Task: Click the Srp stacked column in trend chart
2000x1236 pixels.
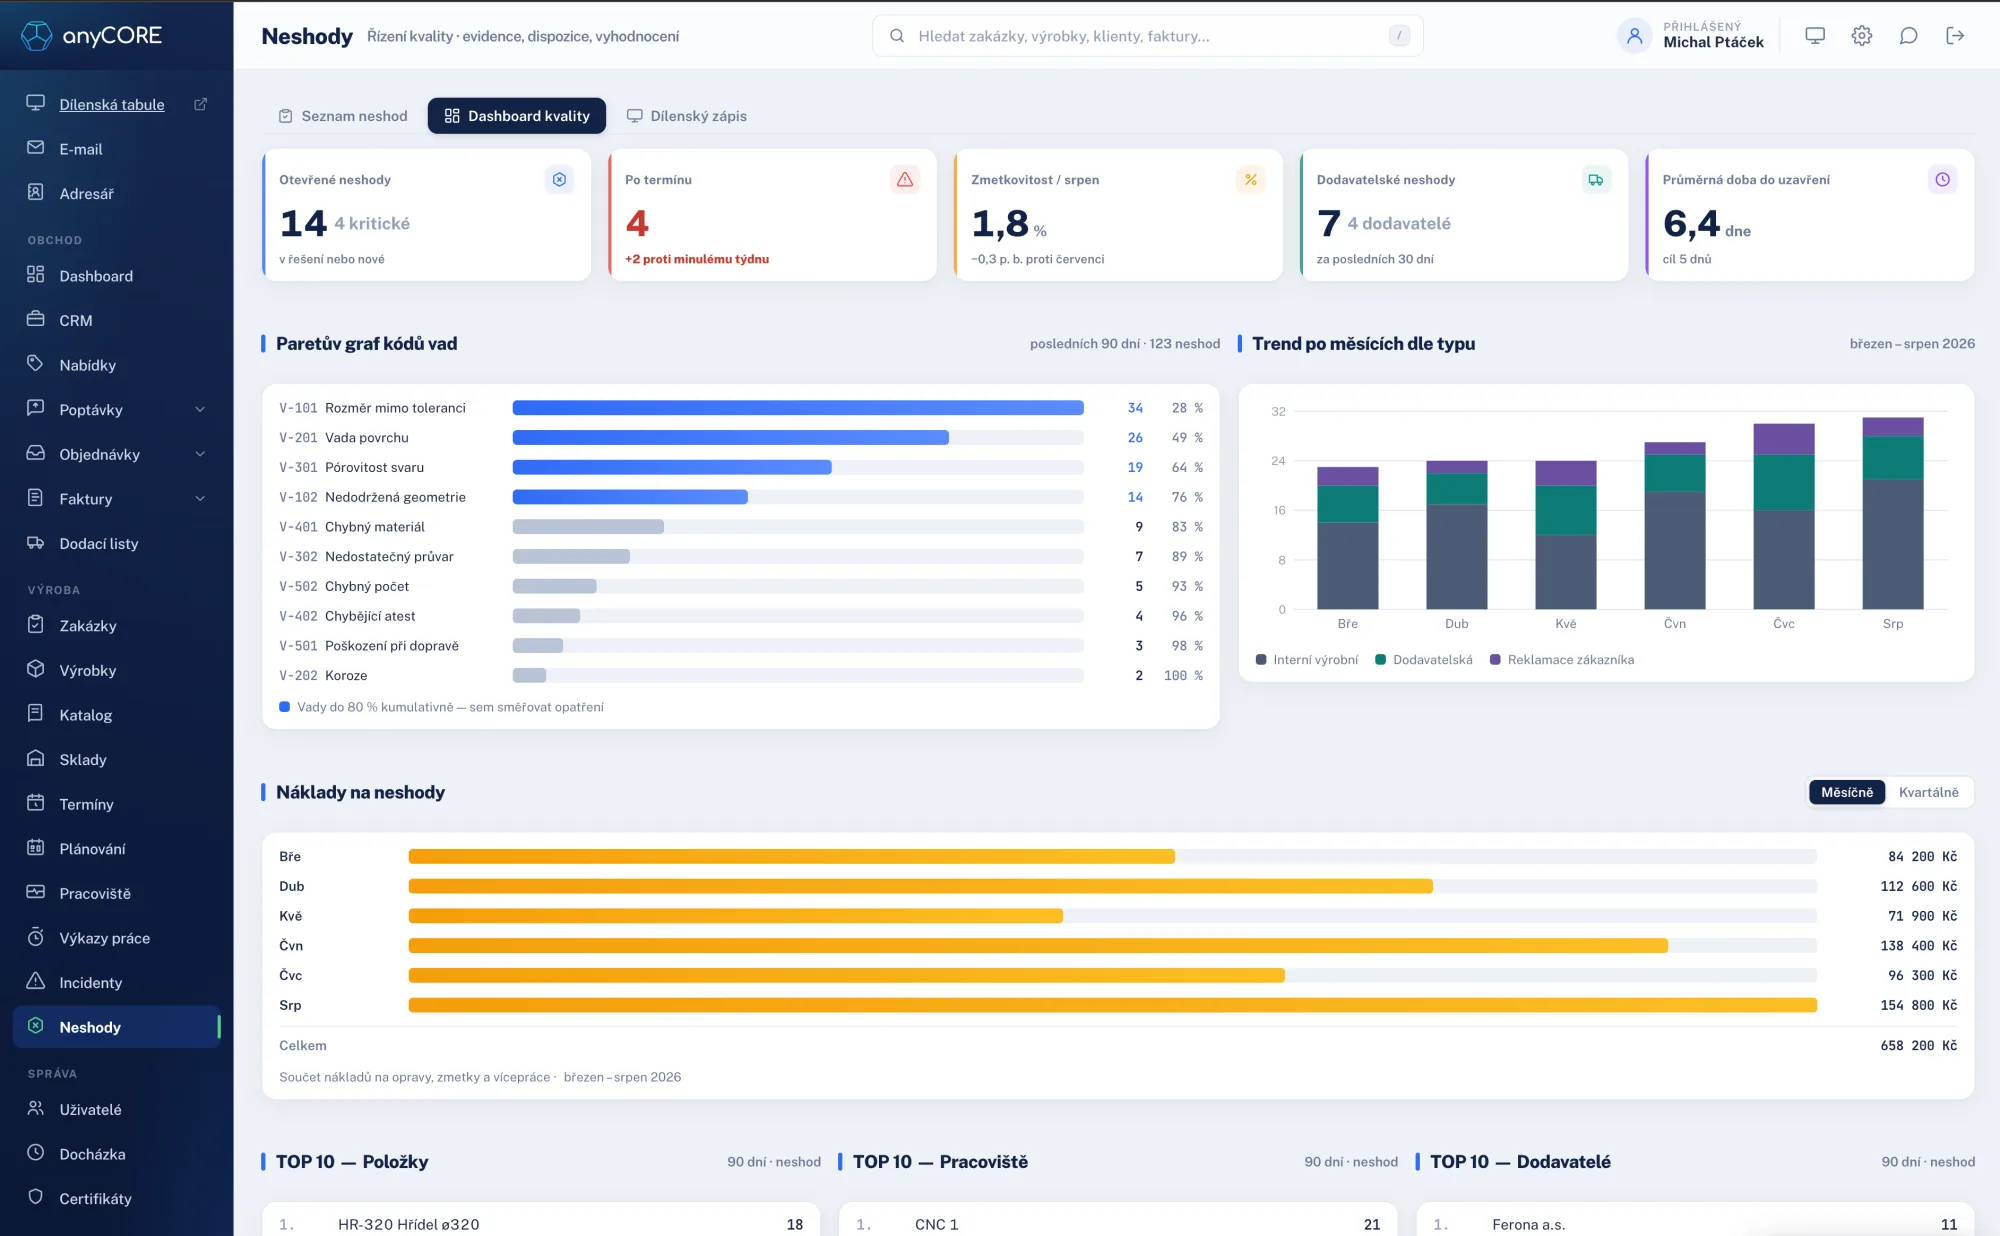Action: [1893, 513]
